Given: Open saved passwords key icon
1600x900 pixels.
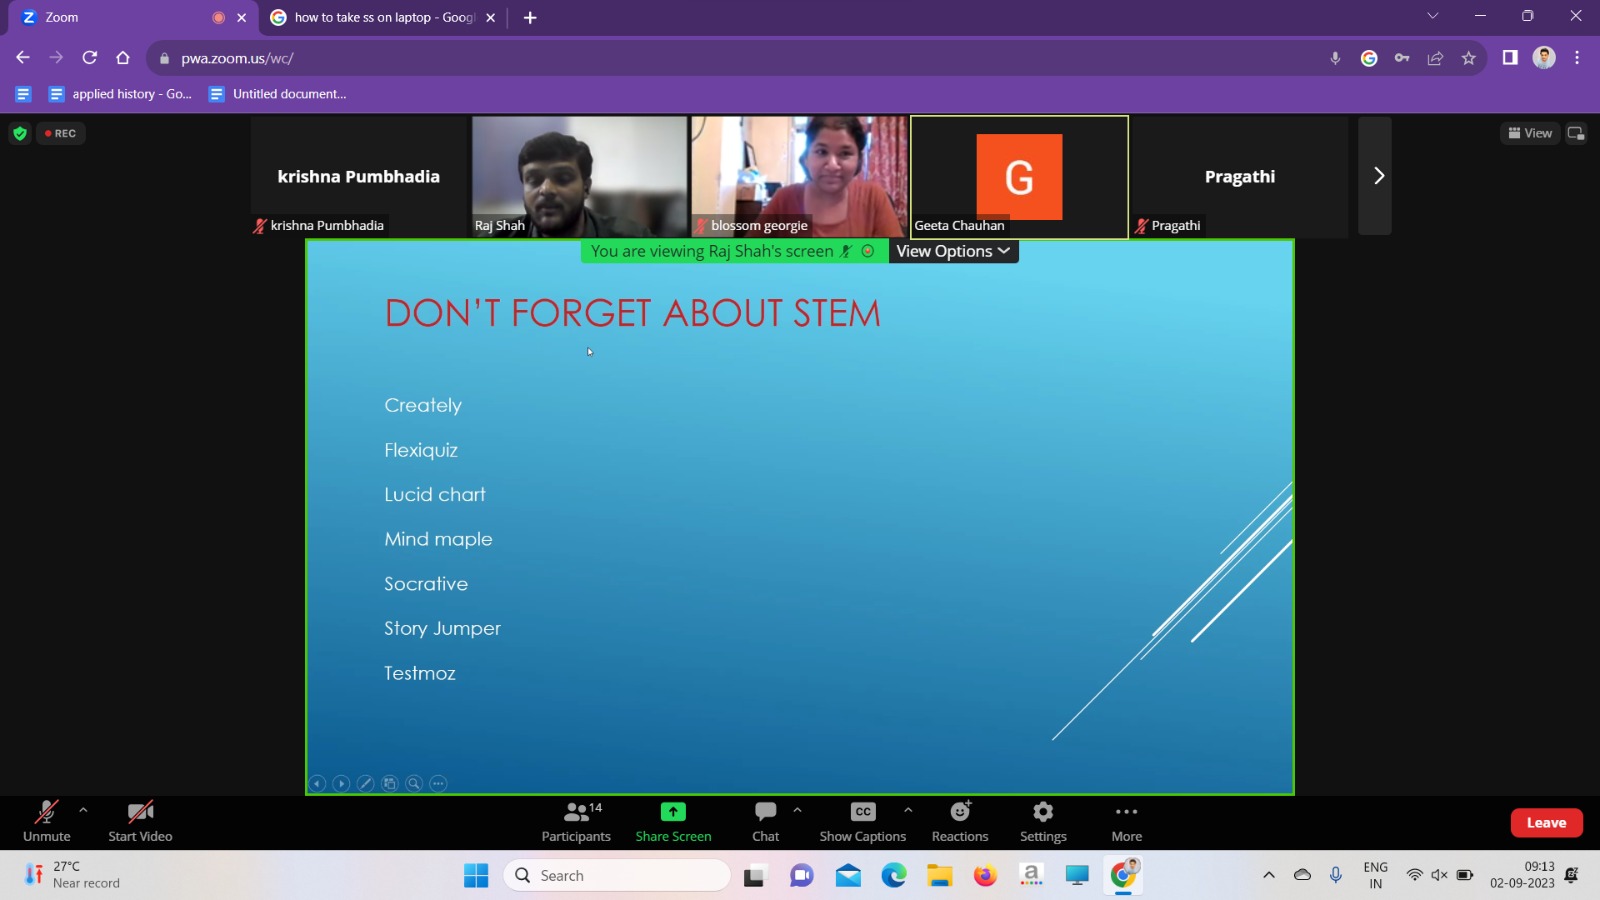Looking at the screenshot, I should click(1402, 58).
